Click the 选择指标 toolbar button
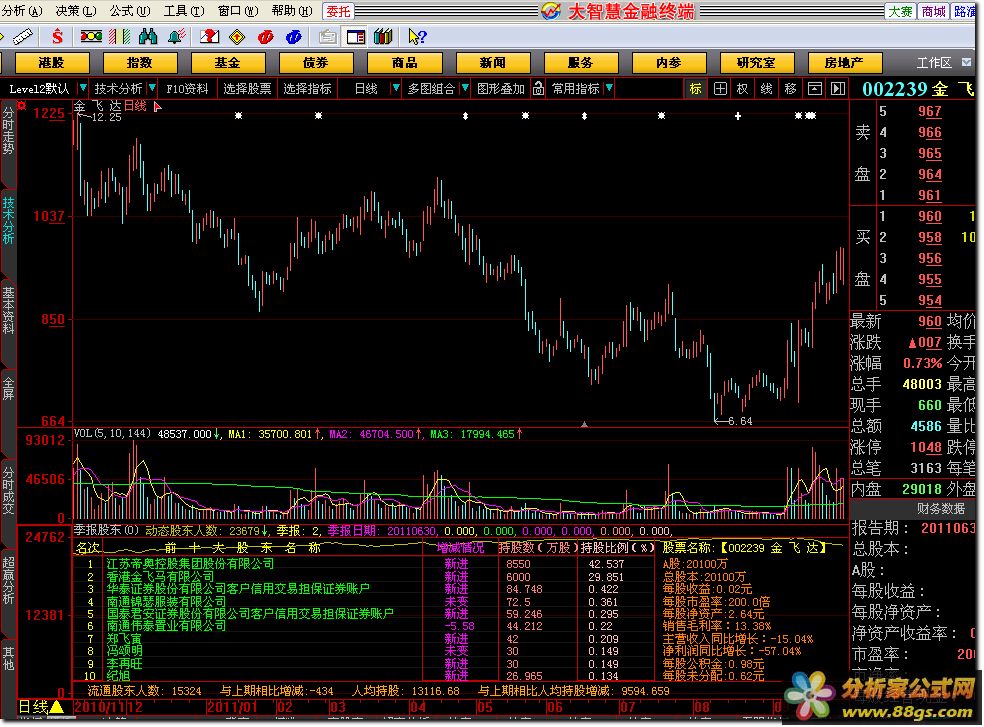This screenshot has height=727, width=984. (307, 89)
